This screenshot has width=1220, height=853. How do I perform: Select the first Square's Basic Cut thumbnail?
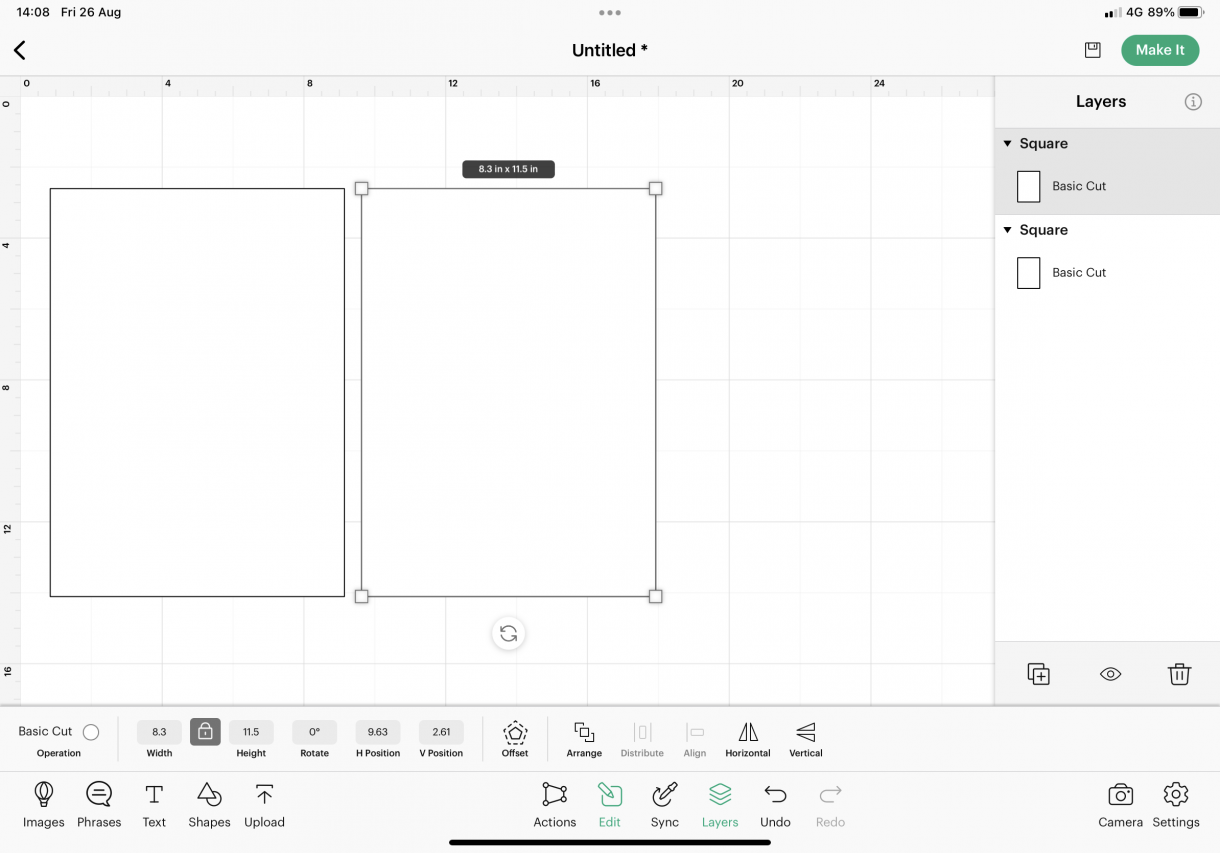click(x=1029, y=186)
